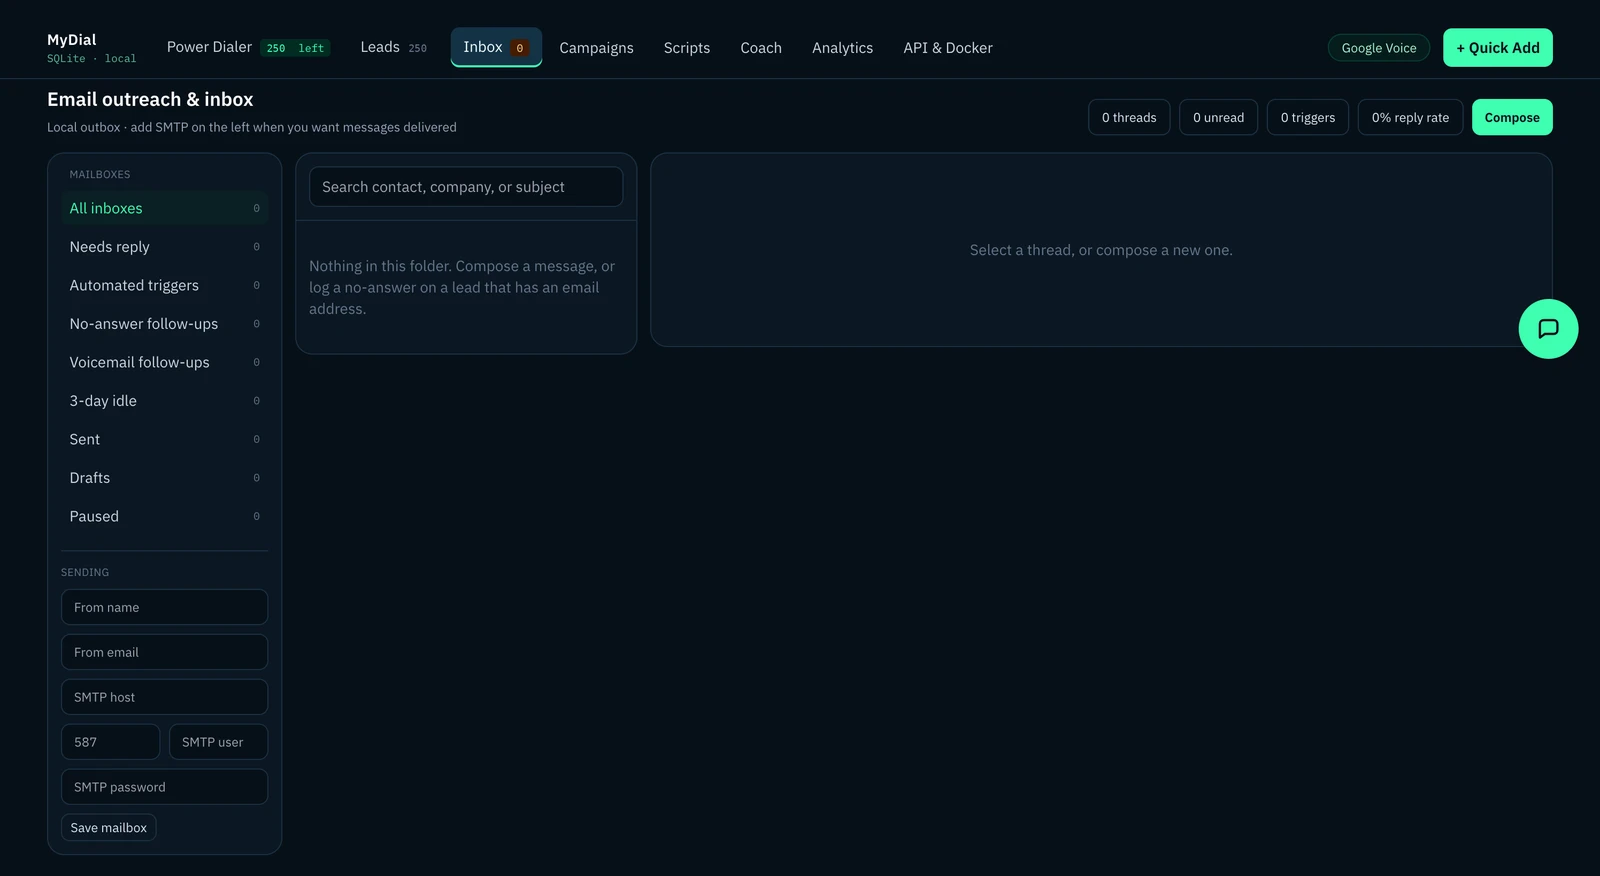1600x876 pixels.
Task: Select the Sent mailbox
Action: tap(165, 439)
